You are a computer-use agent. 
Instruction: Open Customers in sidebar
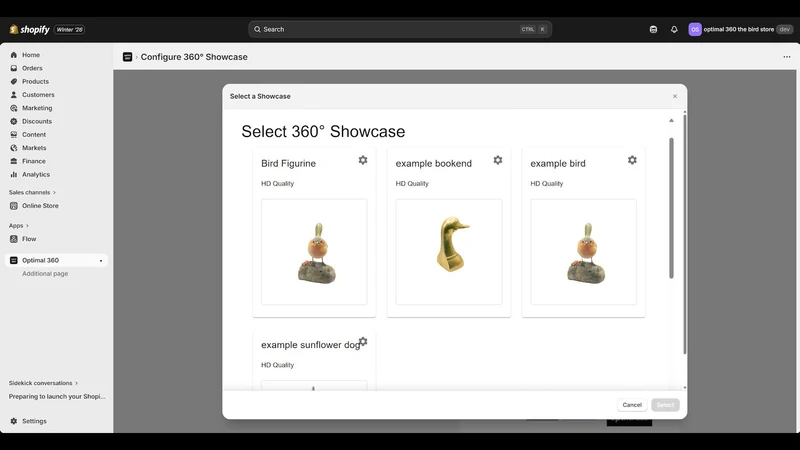[38, 95]
